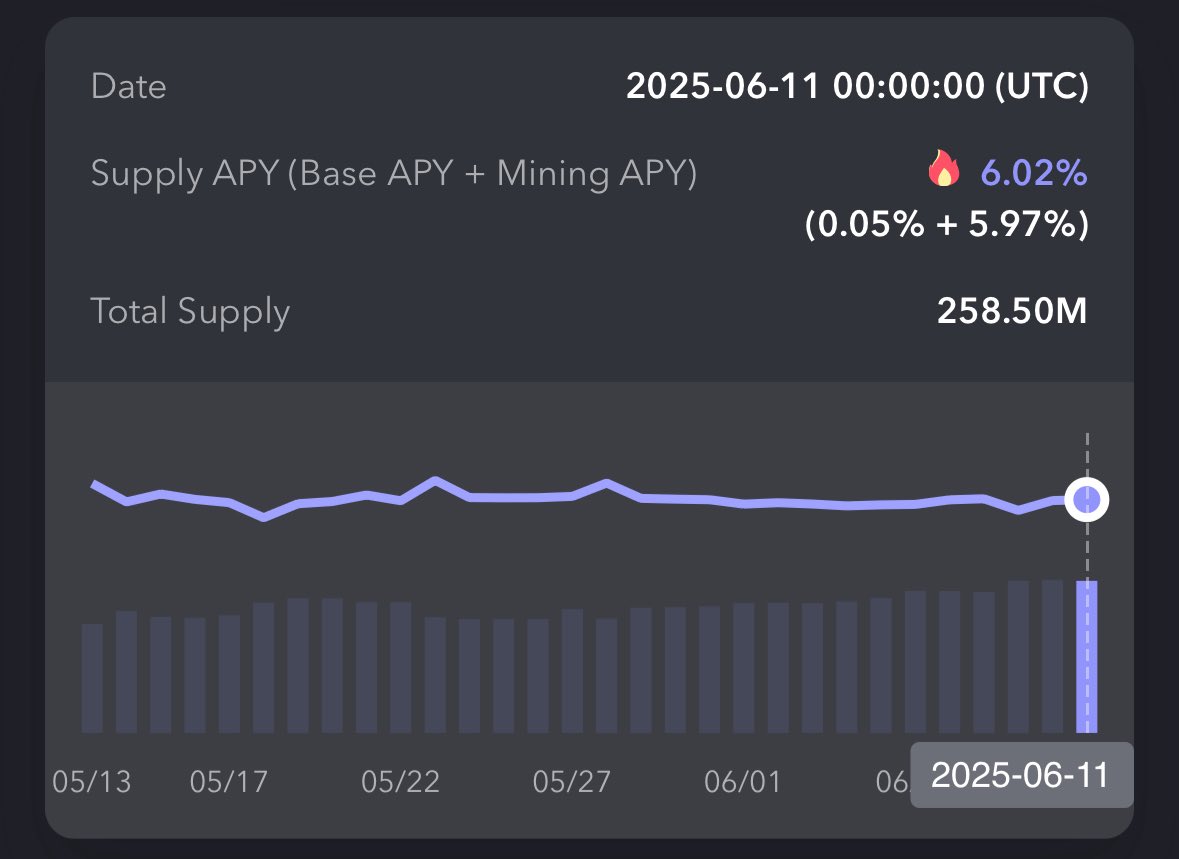This screenshot has width=1179, height=859.
Task: Click the Date row label
Action: (128, 86)
